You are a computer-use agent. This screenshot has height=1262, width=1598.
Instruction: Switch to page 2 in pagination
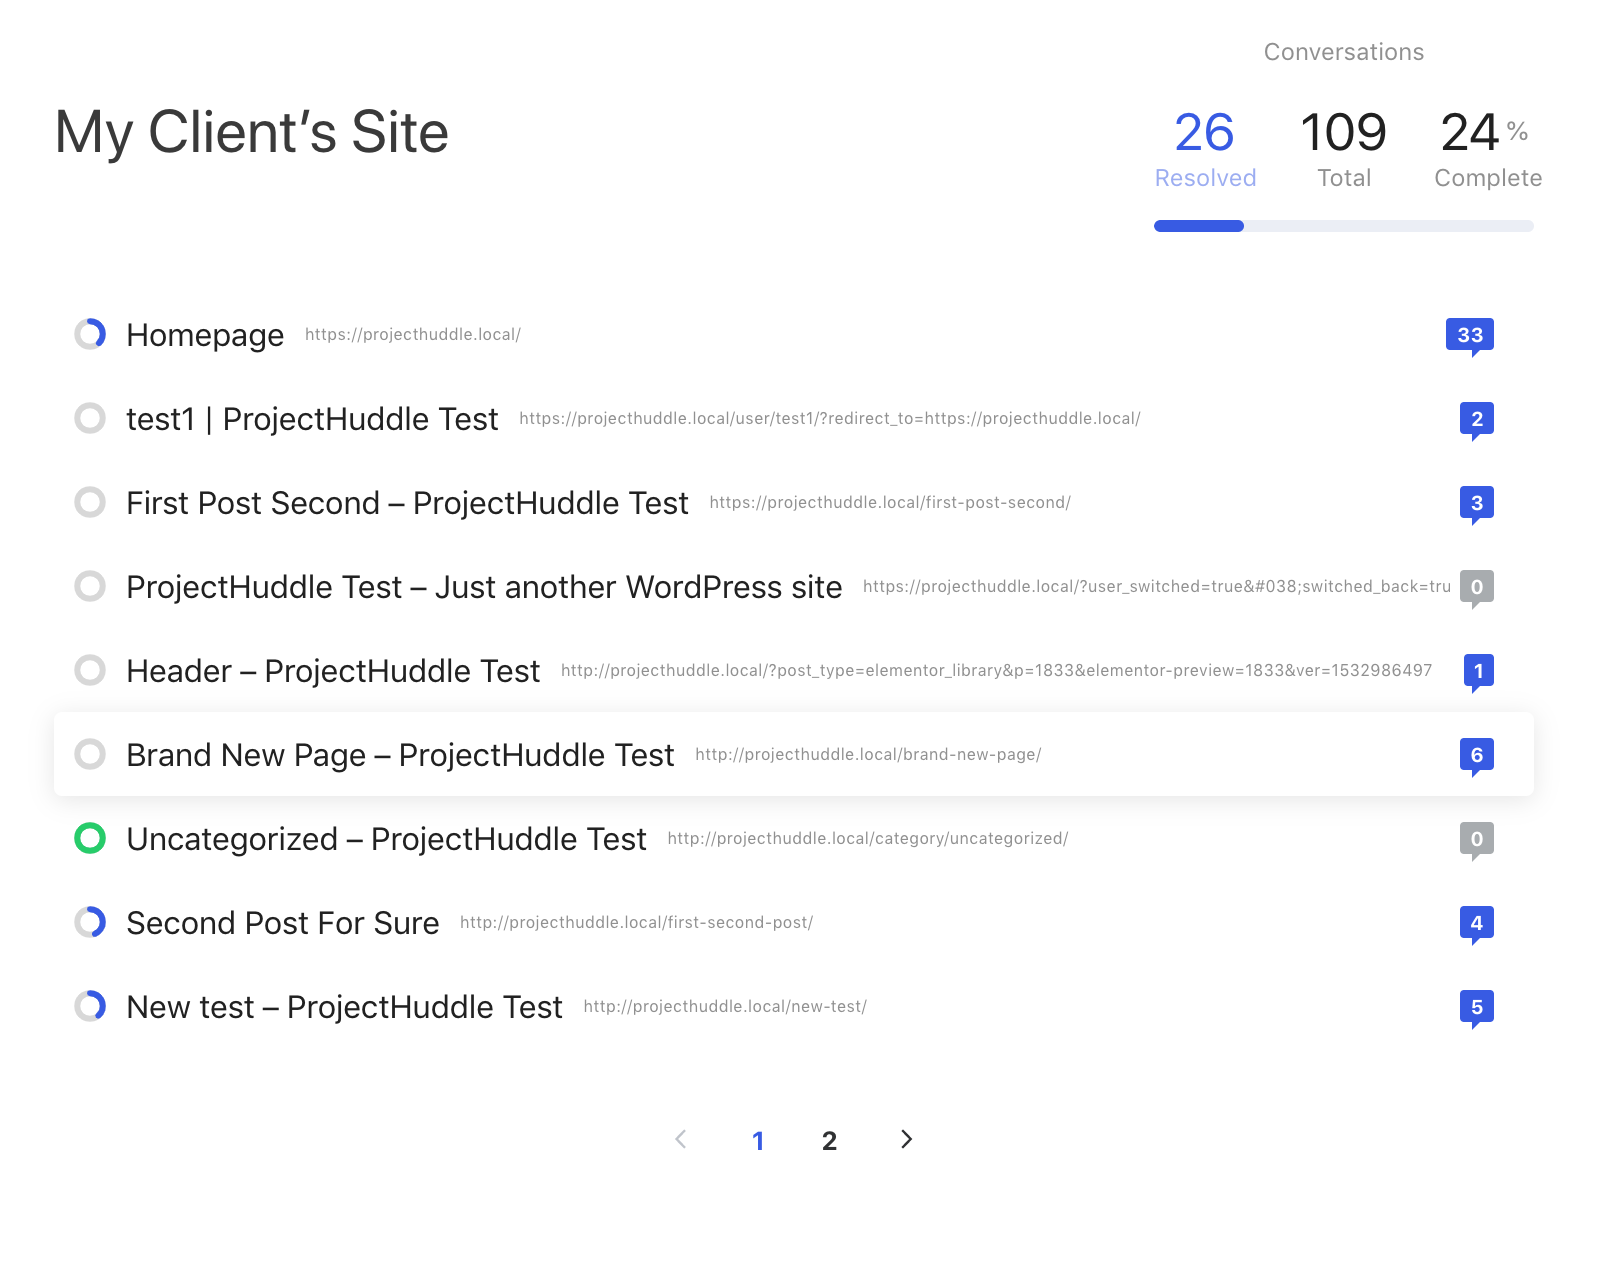[829, 1141]
